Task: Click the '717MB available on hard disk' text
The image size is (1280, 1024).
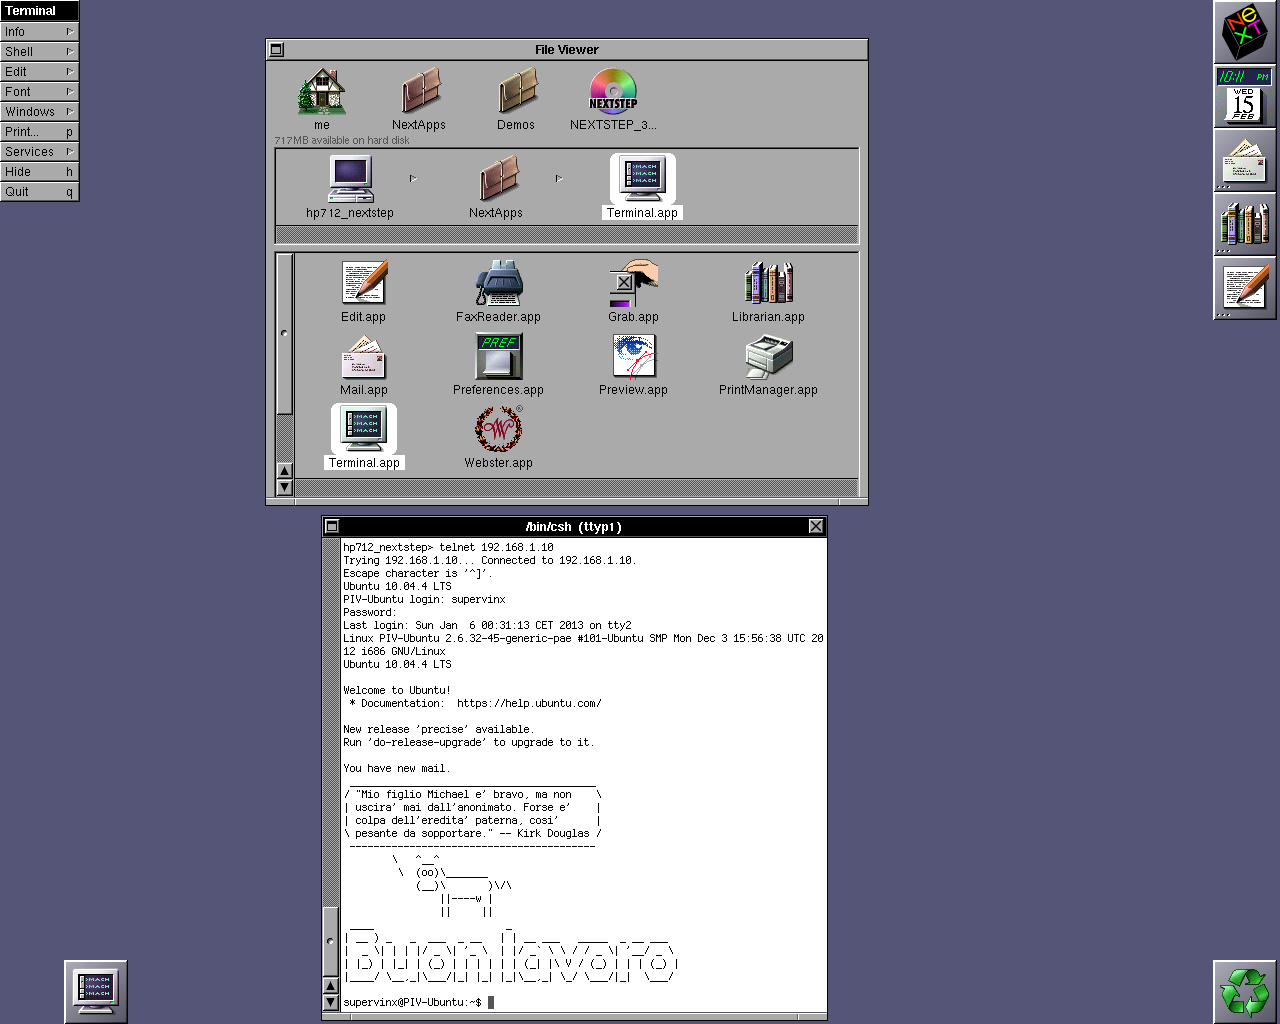Action: click(x=342, y=140)
